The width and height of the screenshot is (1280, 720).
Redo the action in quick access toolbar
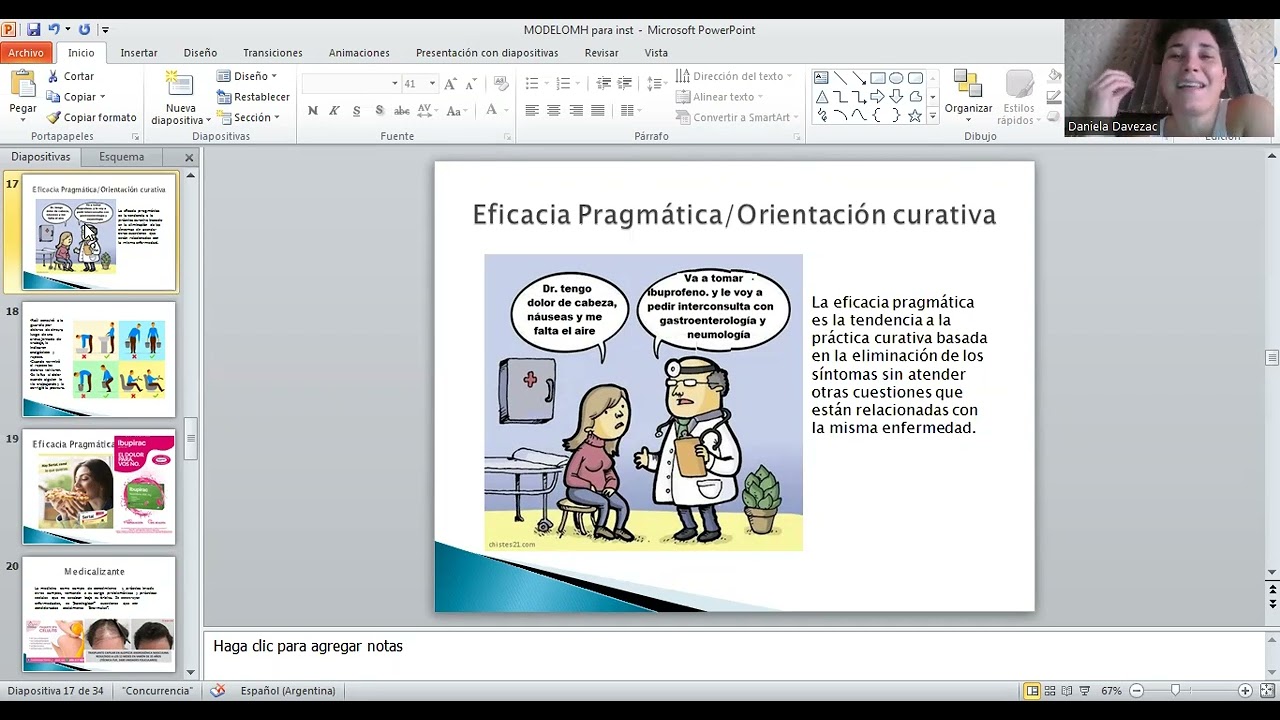[84, 30]
